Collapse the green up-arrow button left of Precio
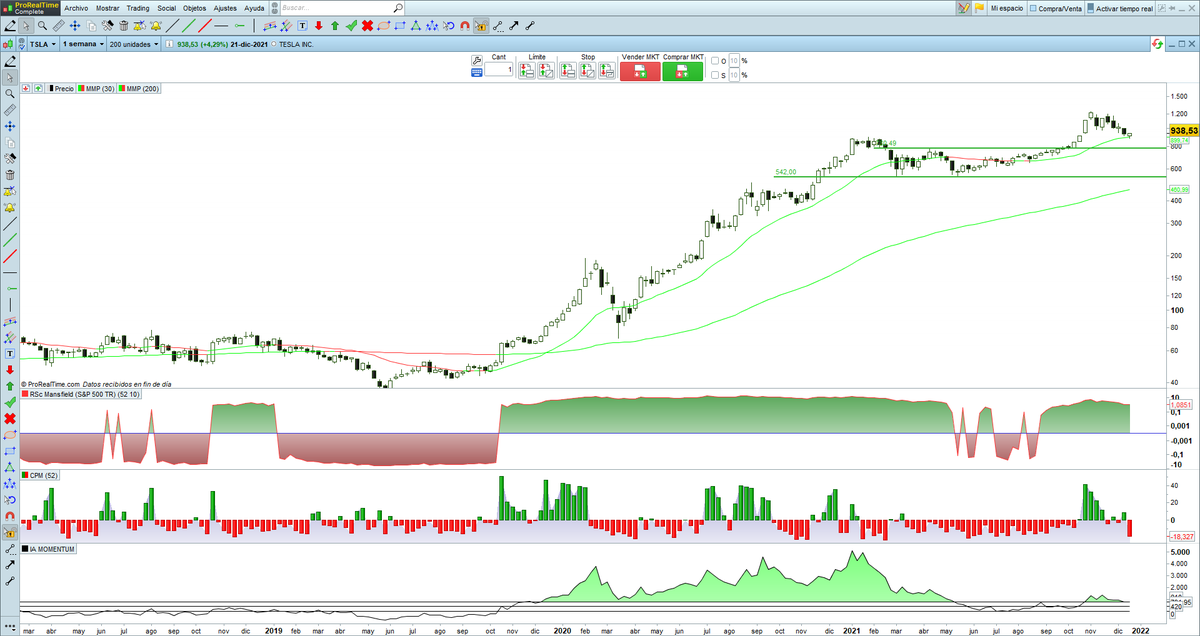The height and width of the screenshot is (636, 1200). pyautogui.click(x=38, y=89)
